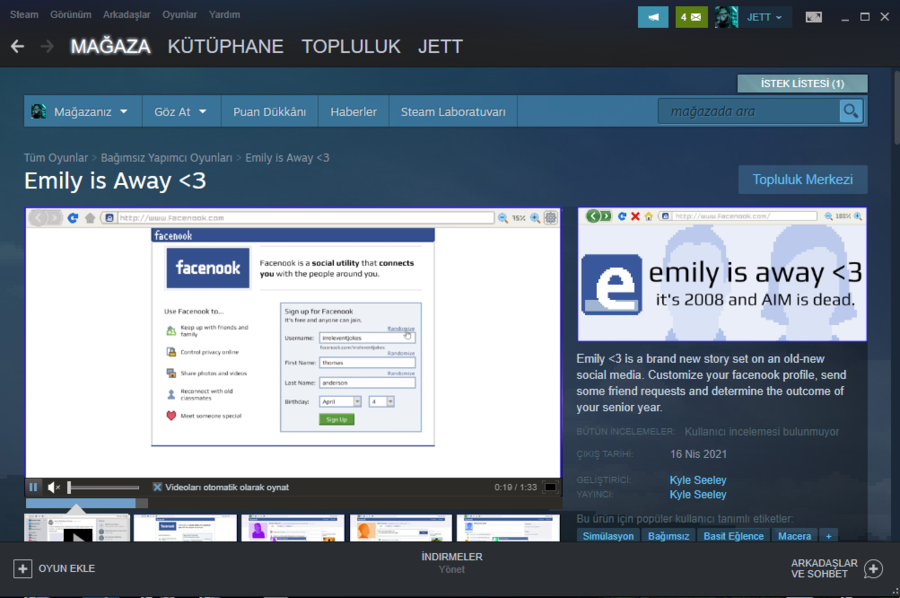Viewport: 900px width, 598px height.
Task: Open the Yardım menu
Action: [224, 14]
